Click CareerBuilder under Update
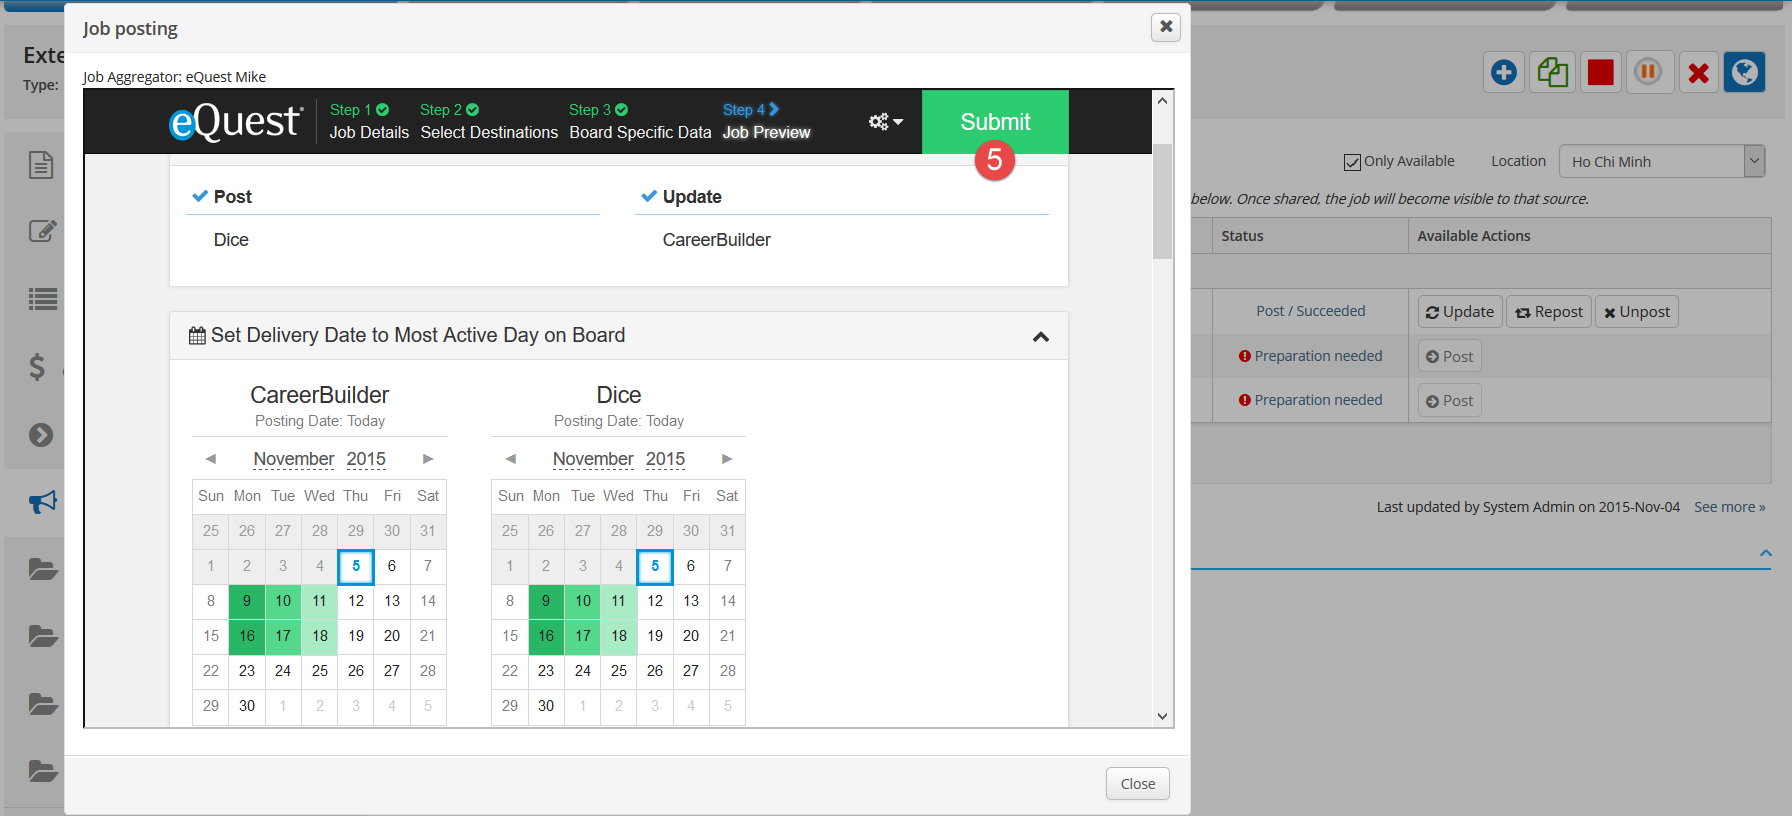Screen dimensions: 1792x816 716,240
